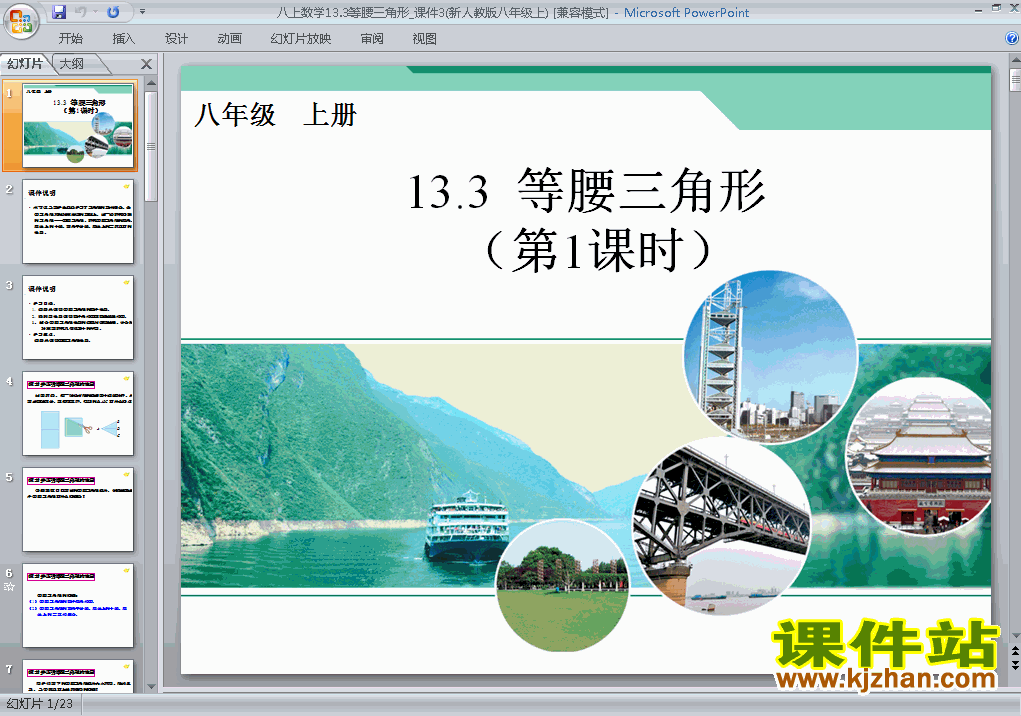Viewport: 1021px width, 716px height.
Task: Click main slide area scroll down arrow
Action: click(x=1015, y=635)
